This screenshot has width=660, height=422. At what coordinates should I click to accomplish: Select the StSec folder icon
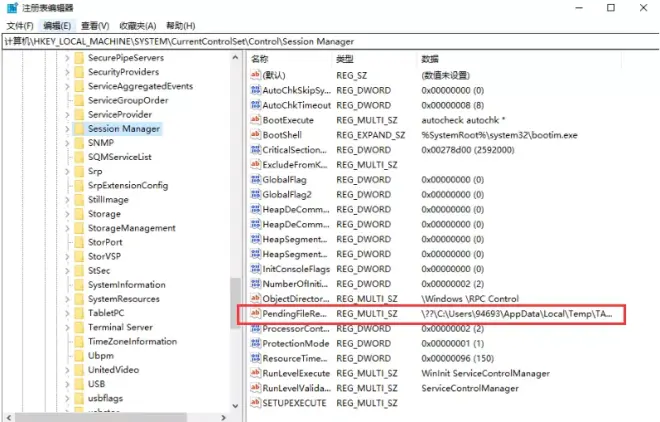(x=79, y=271)
